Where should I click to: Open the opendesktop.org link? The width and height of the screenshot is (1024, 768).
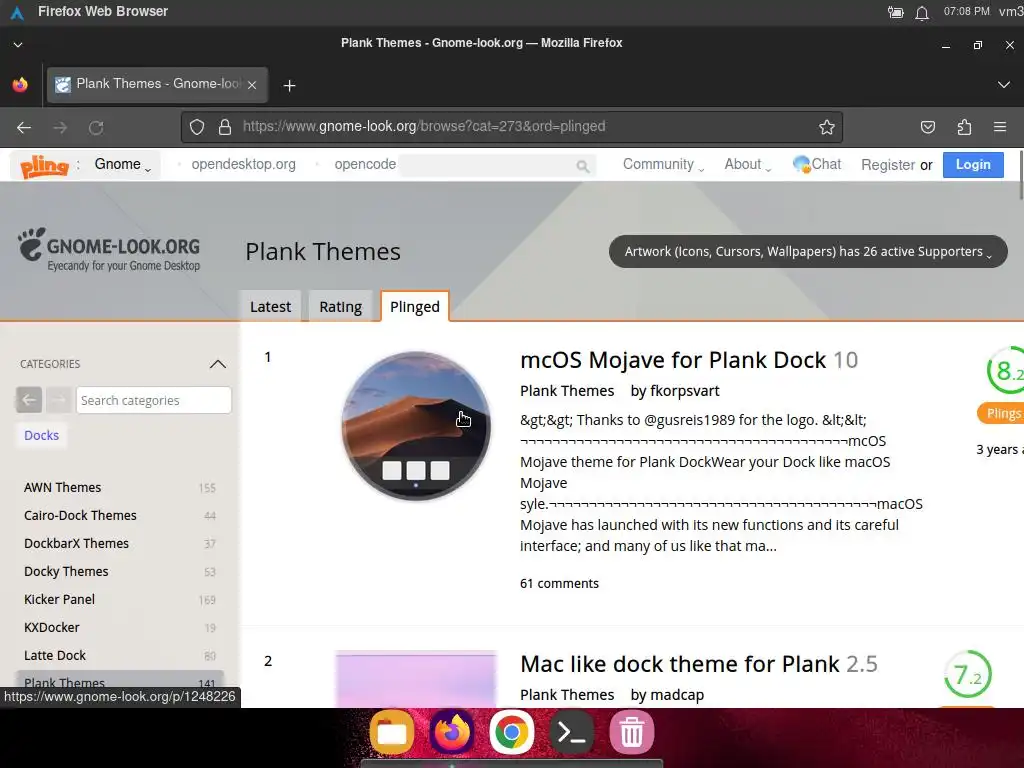tap(243, 164)
